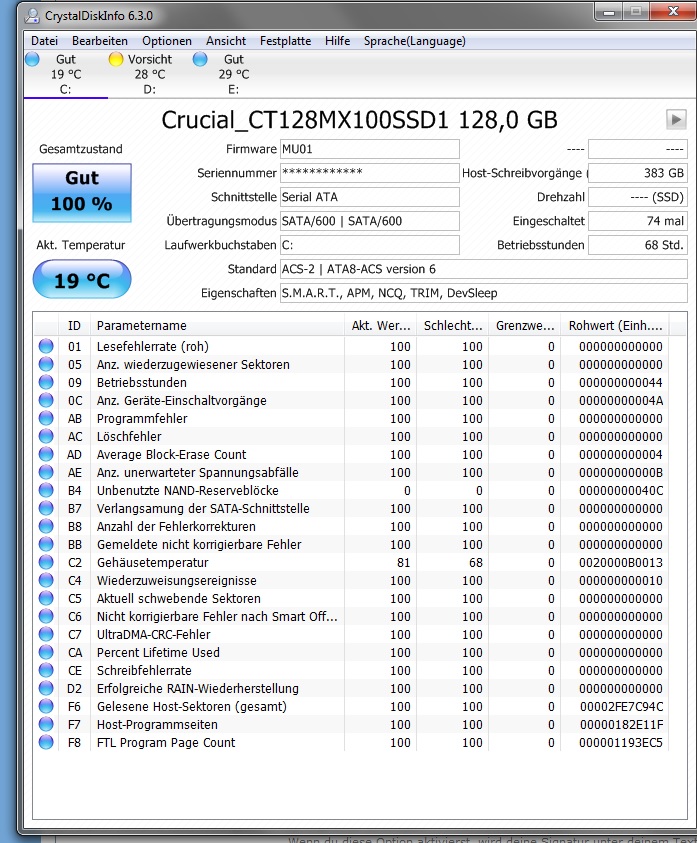Click the next disk arrow button
The height and width of the screenshot is (843, 697).
pyautogui.click(x=676, y=119)
